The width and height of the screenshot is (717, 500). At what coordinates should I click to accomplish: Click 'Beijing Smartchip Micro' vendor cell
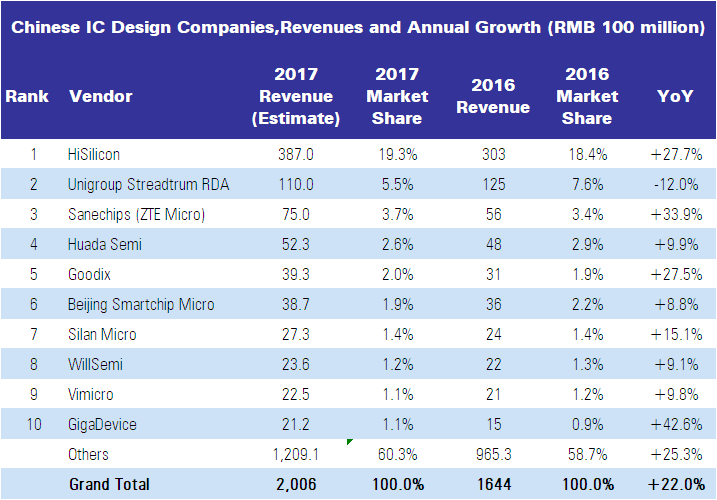pos(141,304)
